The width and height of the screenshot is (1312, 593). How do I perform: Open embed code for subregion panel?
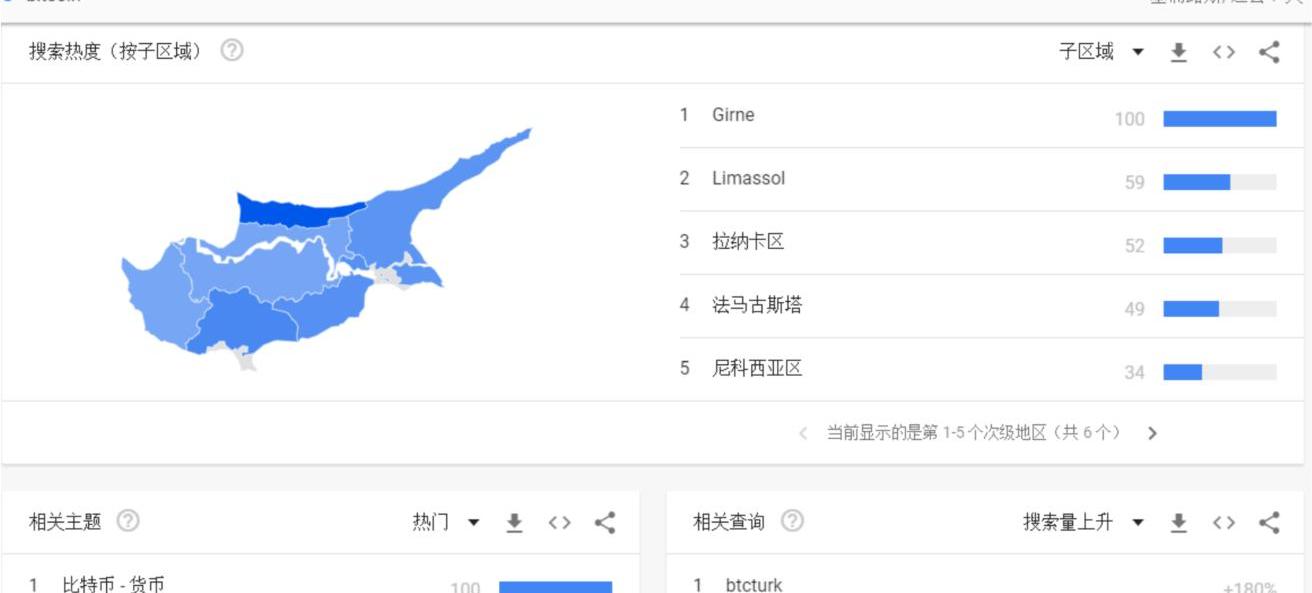pyautogui.click(x=1224, y=52)
